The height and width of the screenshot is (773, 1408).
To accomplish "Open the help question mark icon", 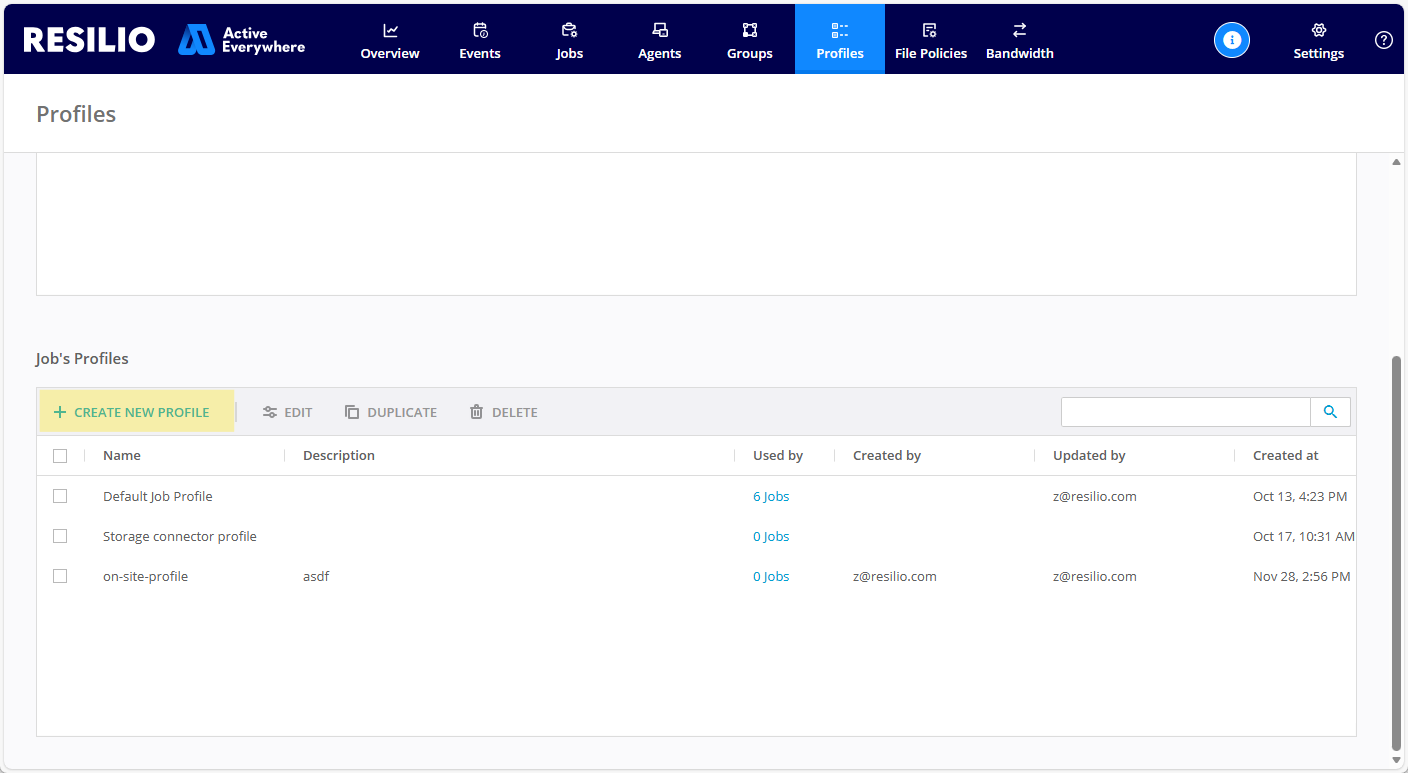I will click(x=1383, y=40).
